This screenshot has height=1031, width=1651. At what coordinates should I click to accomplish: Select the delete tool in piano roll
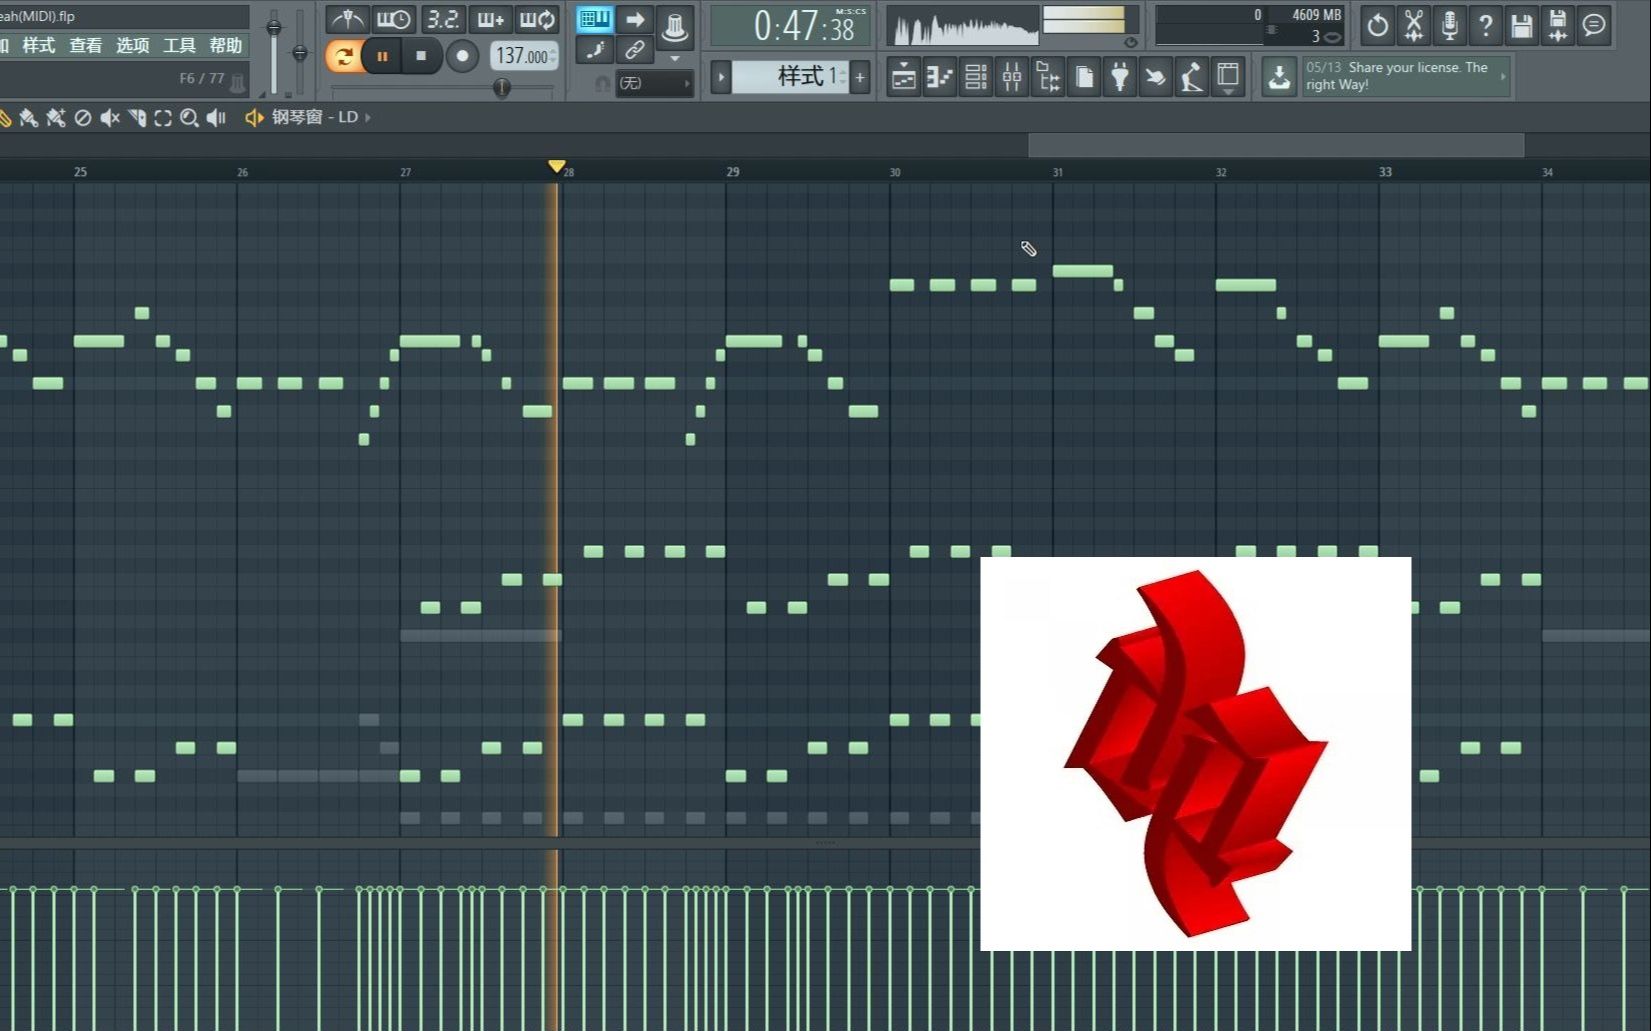pos(83,118)
